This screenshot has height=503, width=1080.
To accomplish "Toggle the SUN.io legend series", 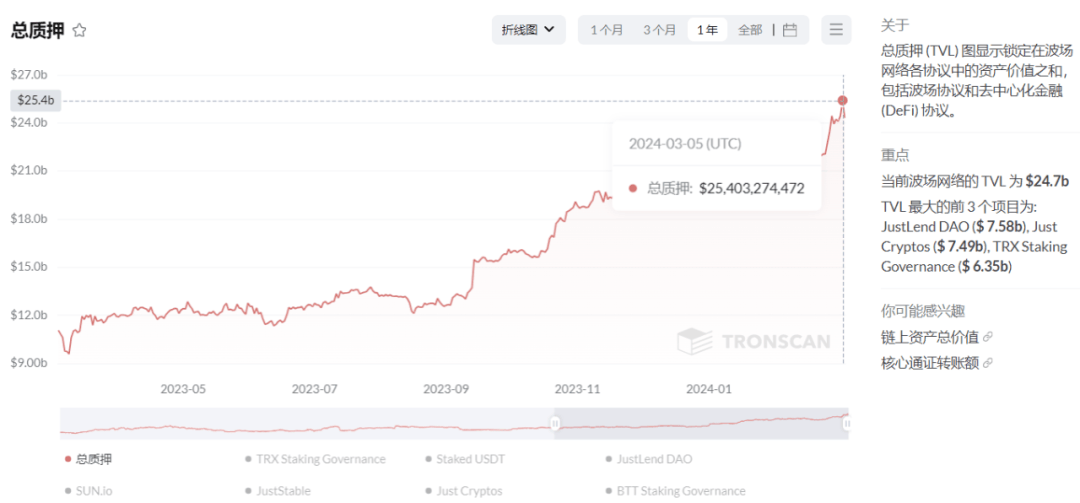I will pos(91,491).
